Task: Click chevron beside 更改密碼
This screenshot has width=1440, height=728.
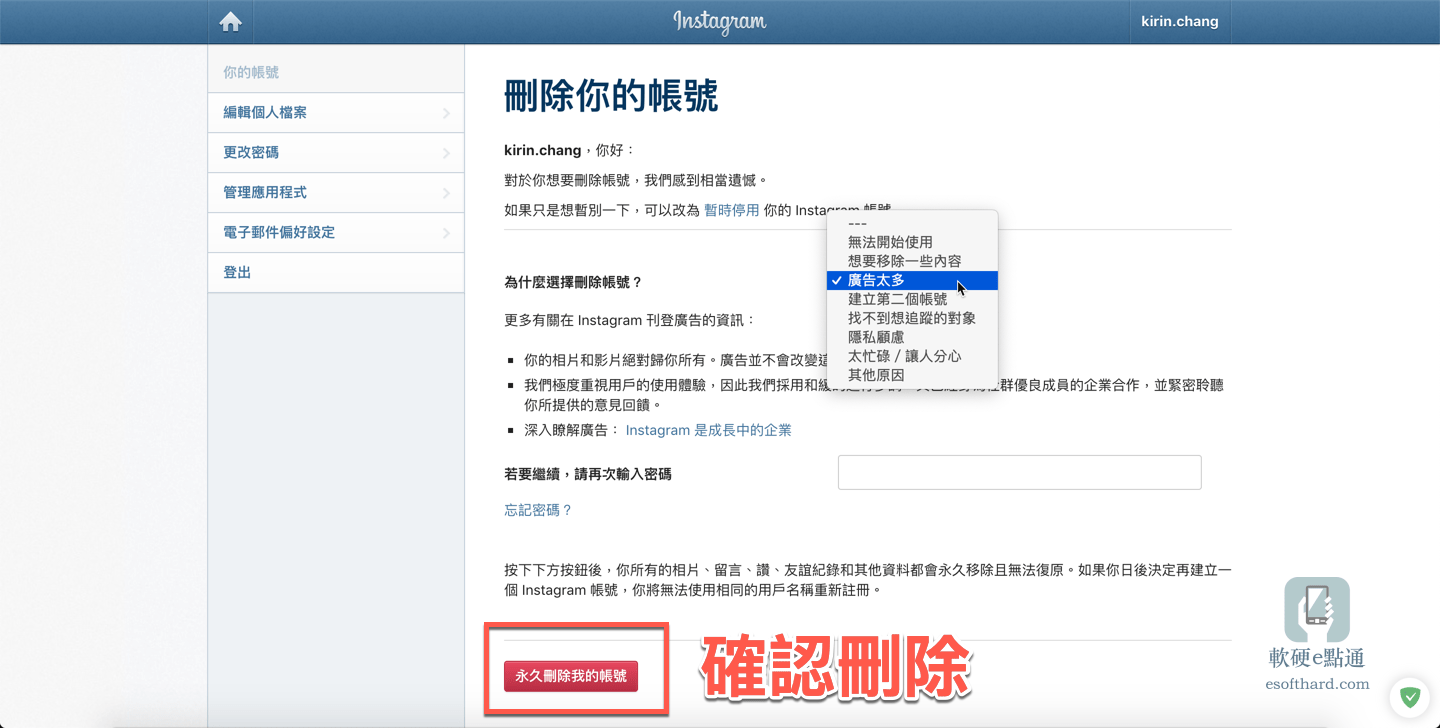Action: coord(446,154)
